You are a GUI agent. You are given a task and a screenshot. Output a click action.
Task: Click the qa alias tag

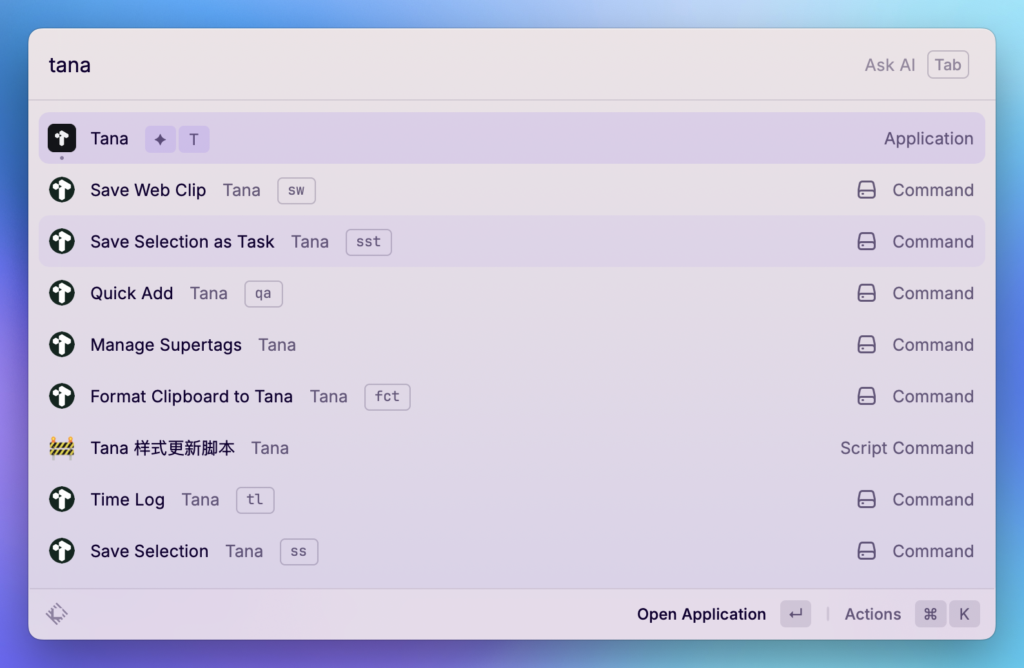pyautogui.click(x=263, y=294)
